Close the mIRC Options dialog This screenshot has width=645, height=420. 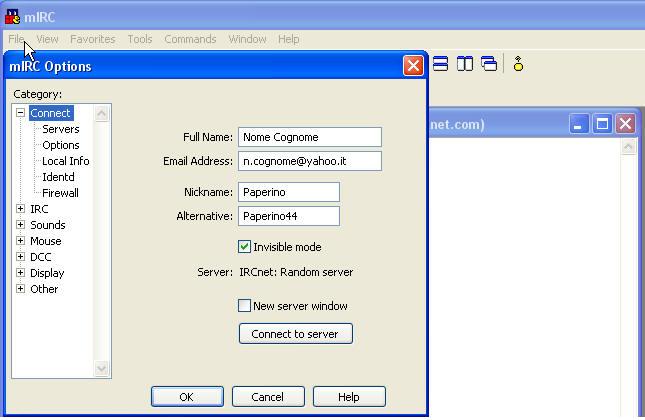click(413, 66)
